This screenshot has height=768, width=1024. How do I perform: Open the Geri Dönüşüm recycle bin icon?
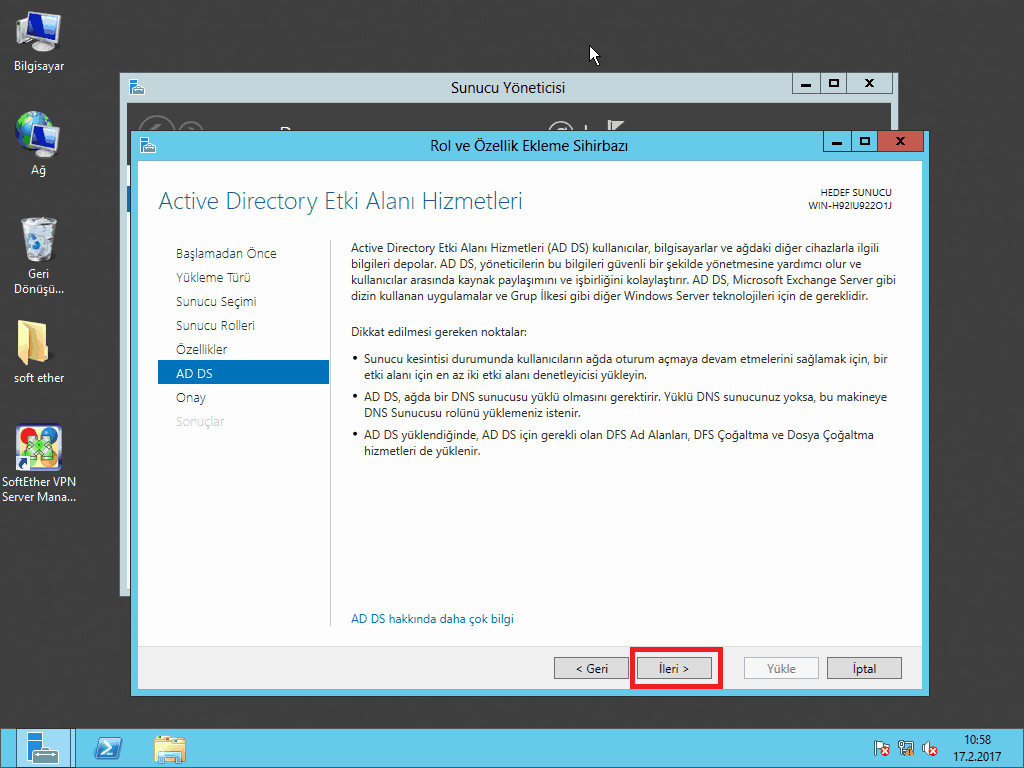point(39,255)
